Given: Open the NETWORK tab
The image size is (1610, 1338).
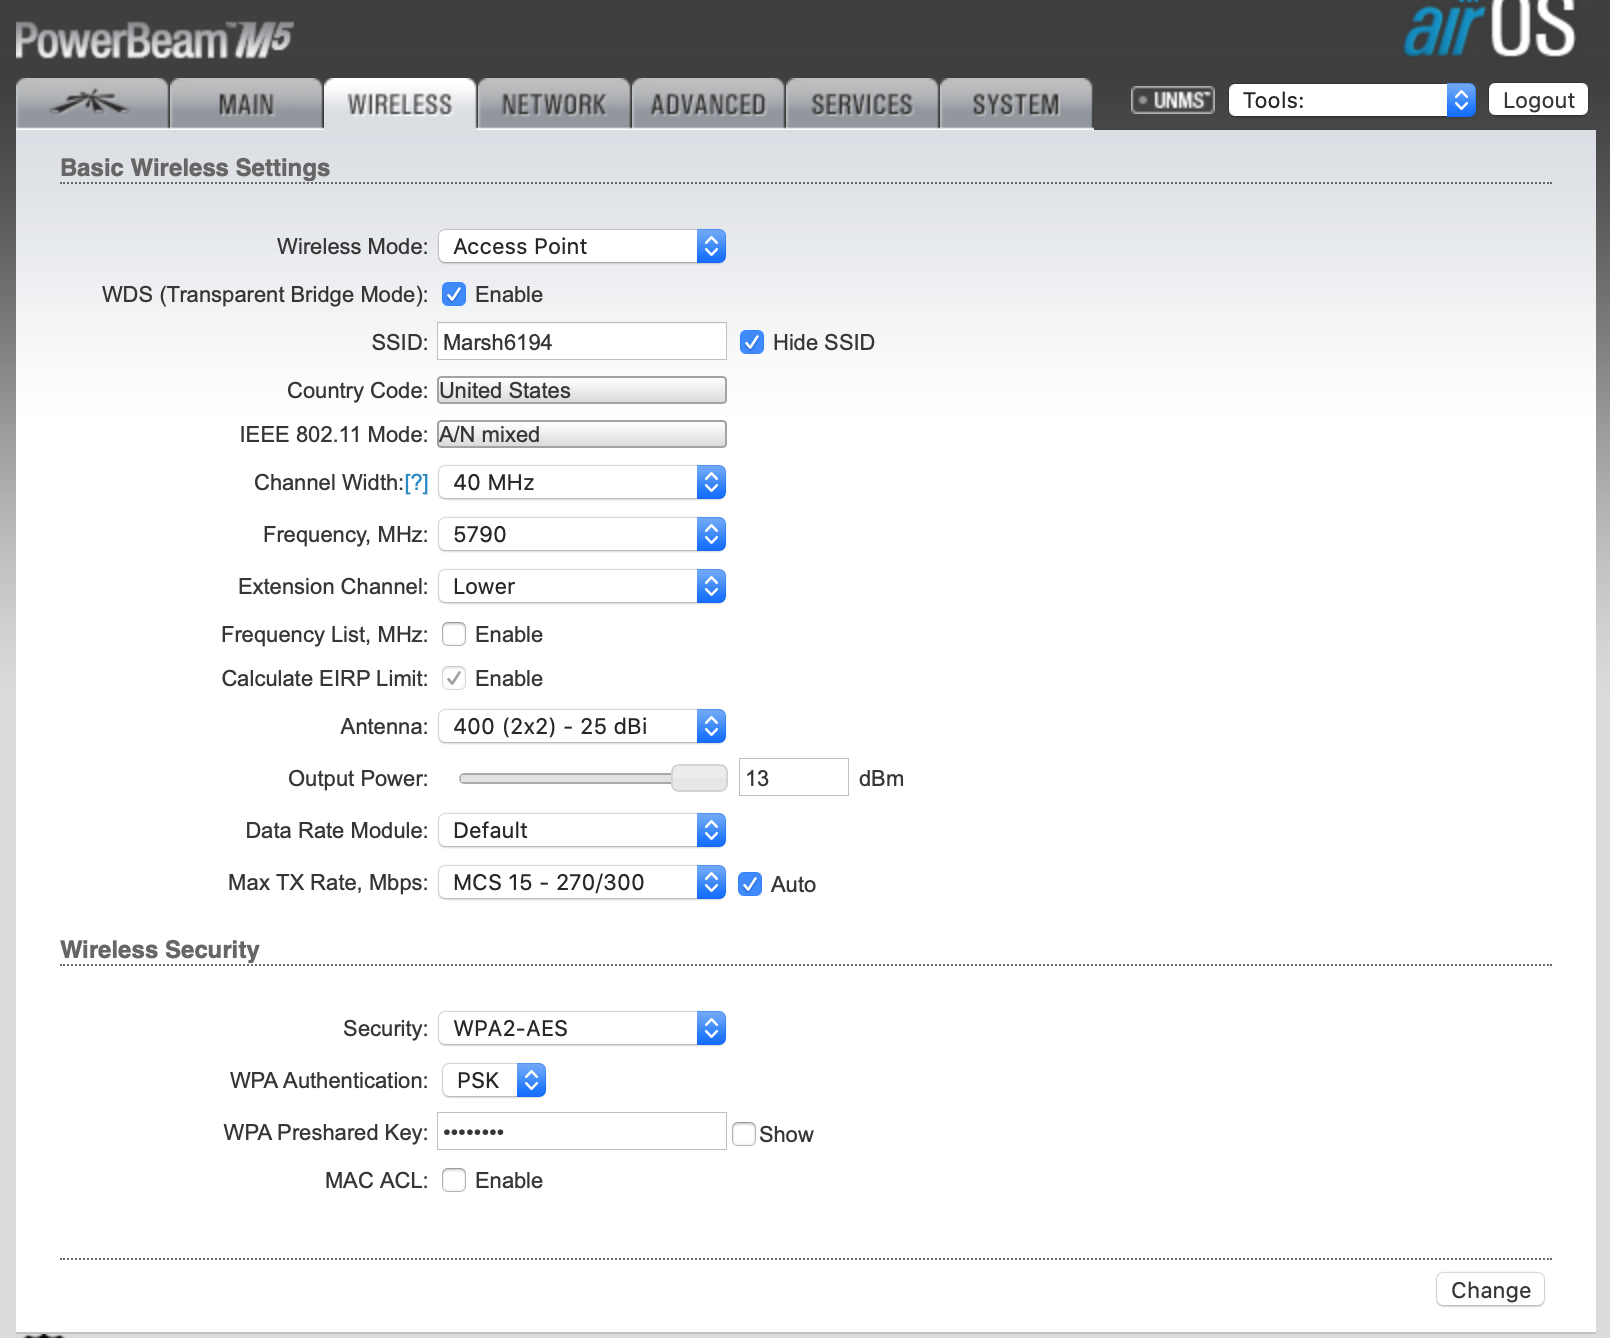Looking at the screenshot, I should 554,103.
